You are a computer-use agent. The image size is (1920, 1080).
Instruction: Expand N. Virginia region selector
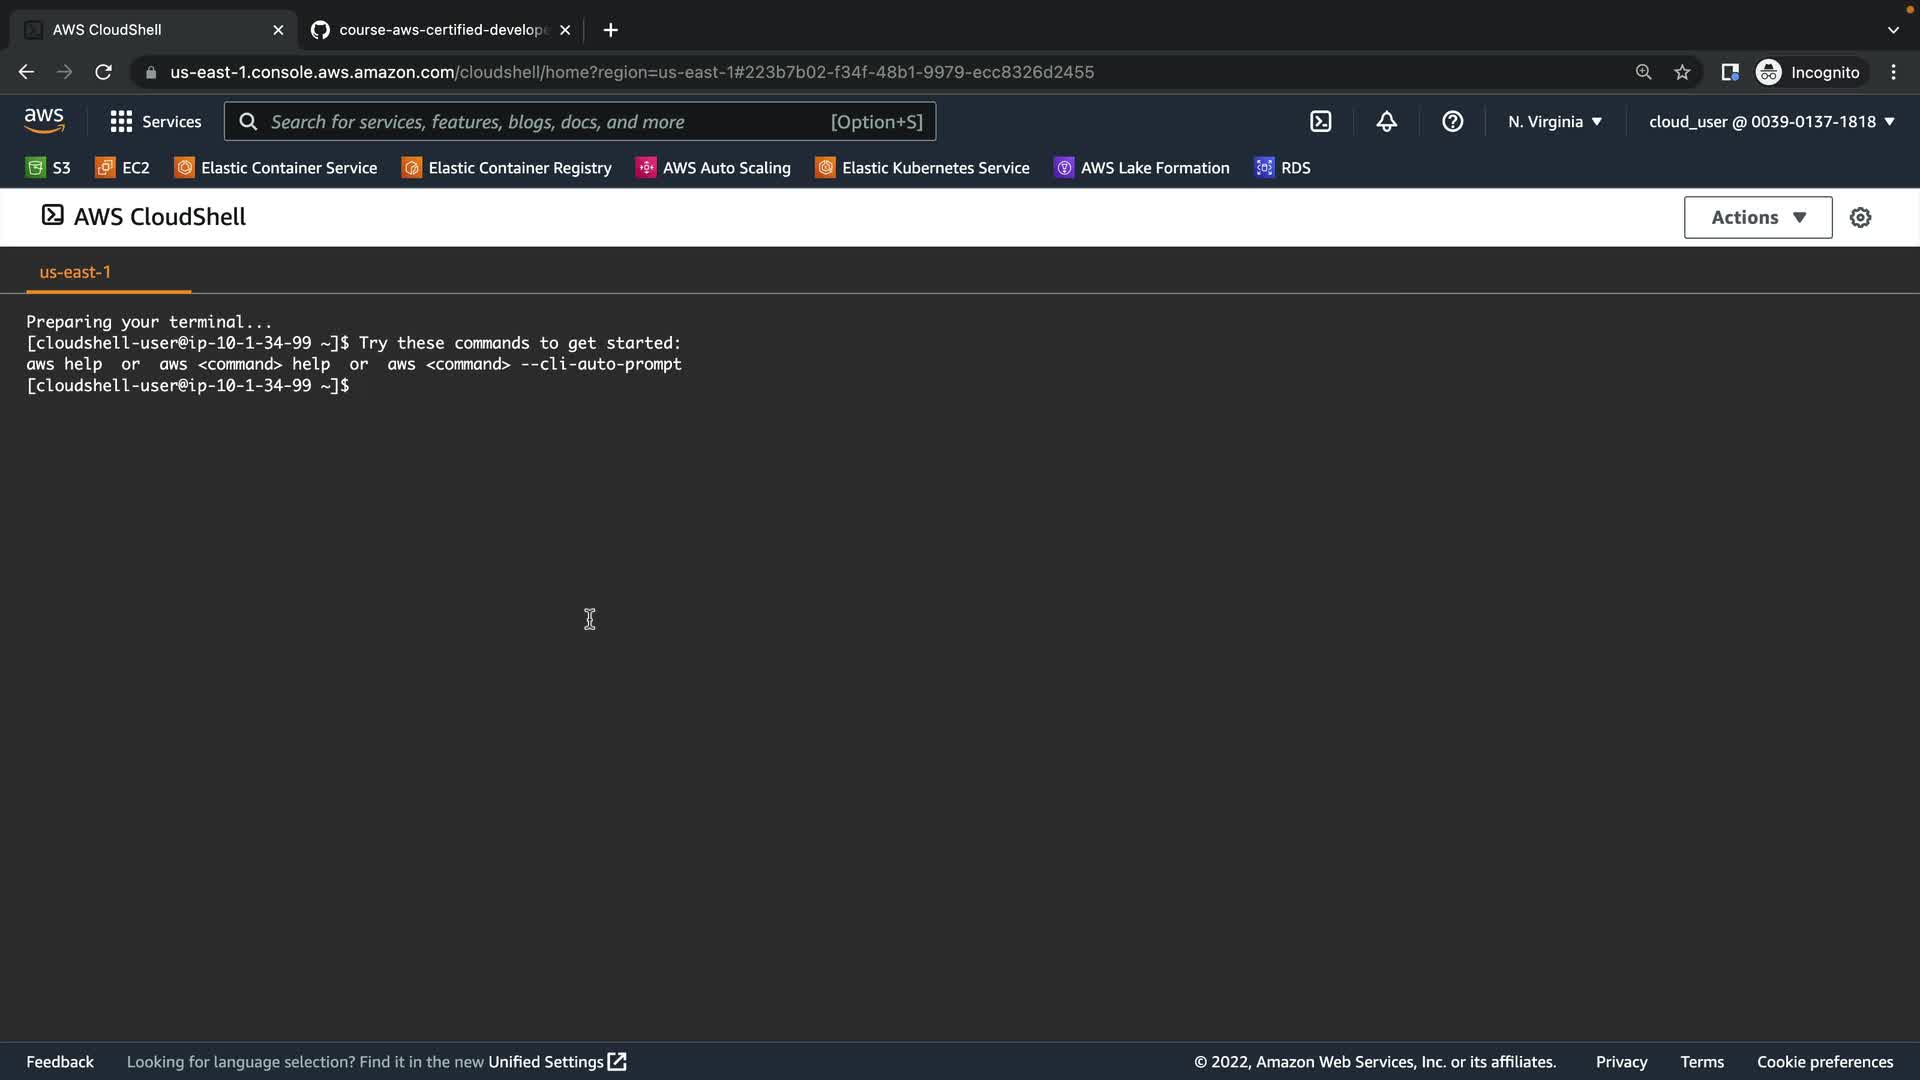pyautogui.click(x=1554, y=122)
